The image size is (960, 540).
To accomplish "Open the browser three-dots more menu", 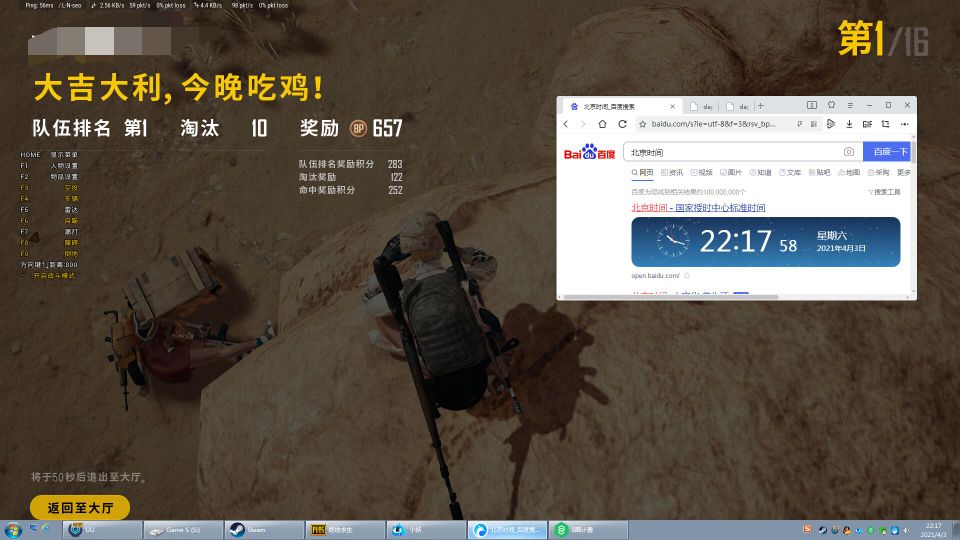I will [x=905, y=124].
